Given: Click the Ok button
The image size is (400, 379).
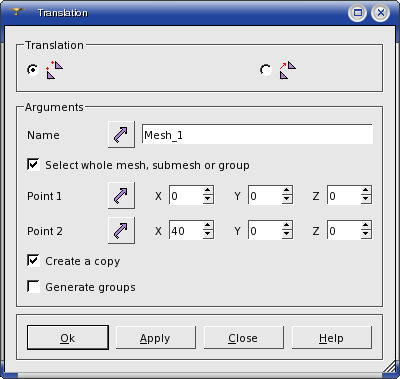Looking at the screenshot, I should pos(68,338).
